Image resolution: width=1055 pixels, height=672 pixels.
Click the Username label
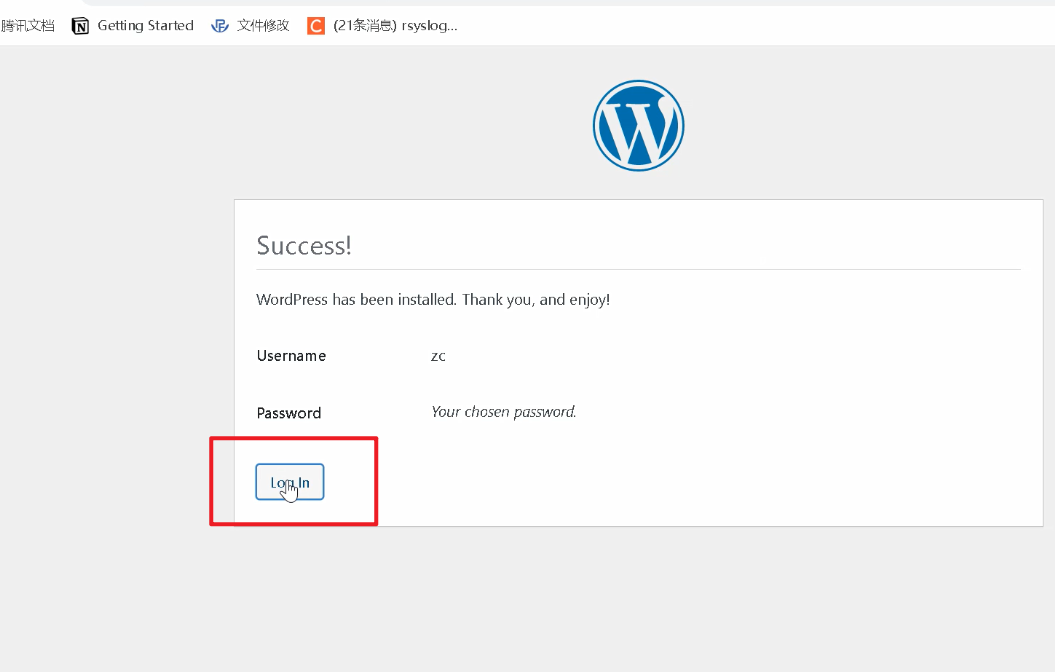pyautogui.click(x=291, y=356)
